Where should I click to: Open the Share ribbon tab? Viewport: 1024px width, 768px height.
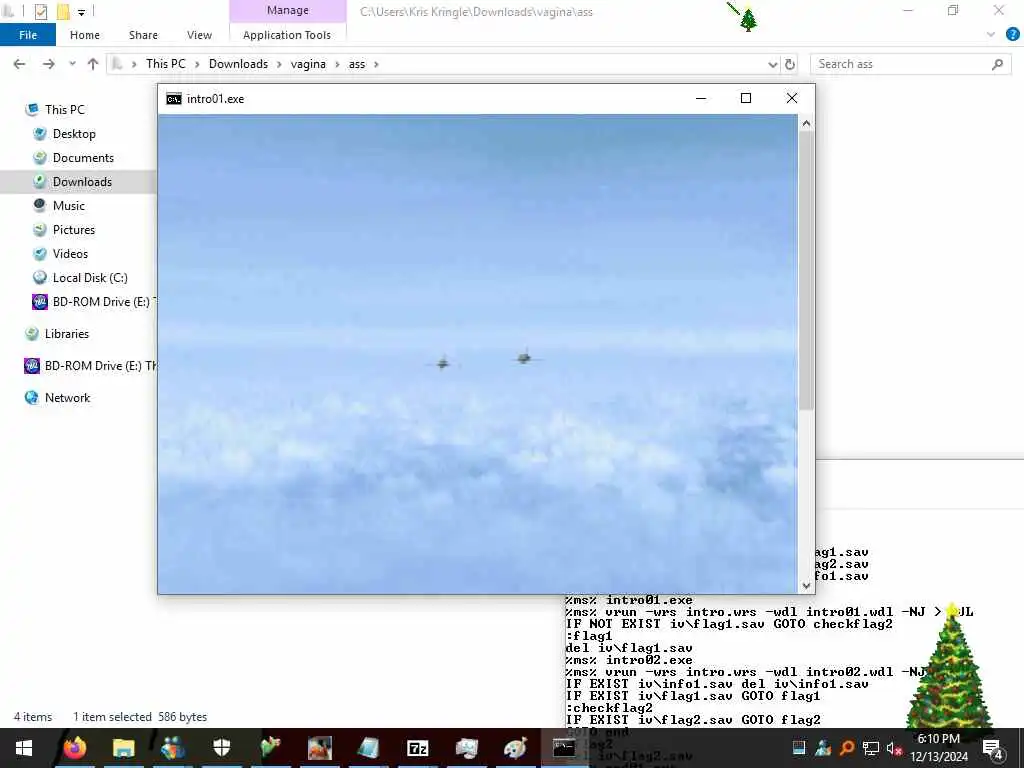[x=143, y=35]
